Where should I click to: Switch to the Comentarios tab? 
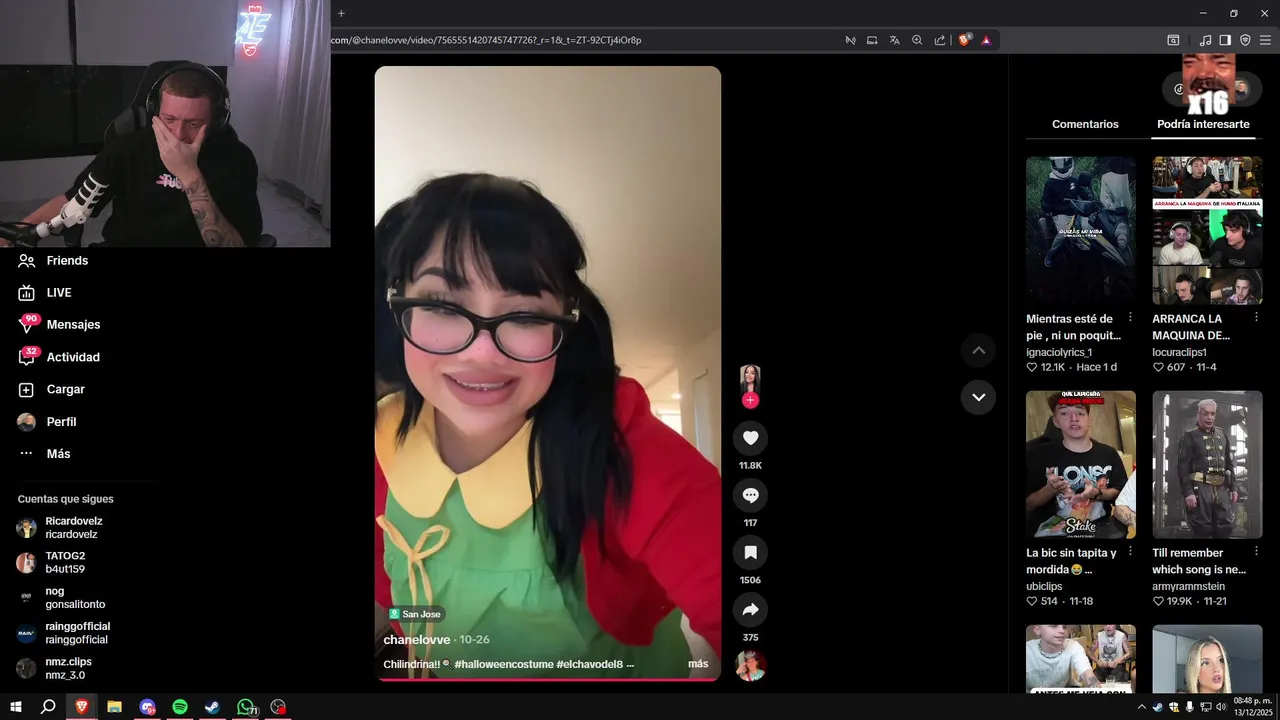coord(1085,124)
